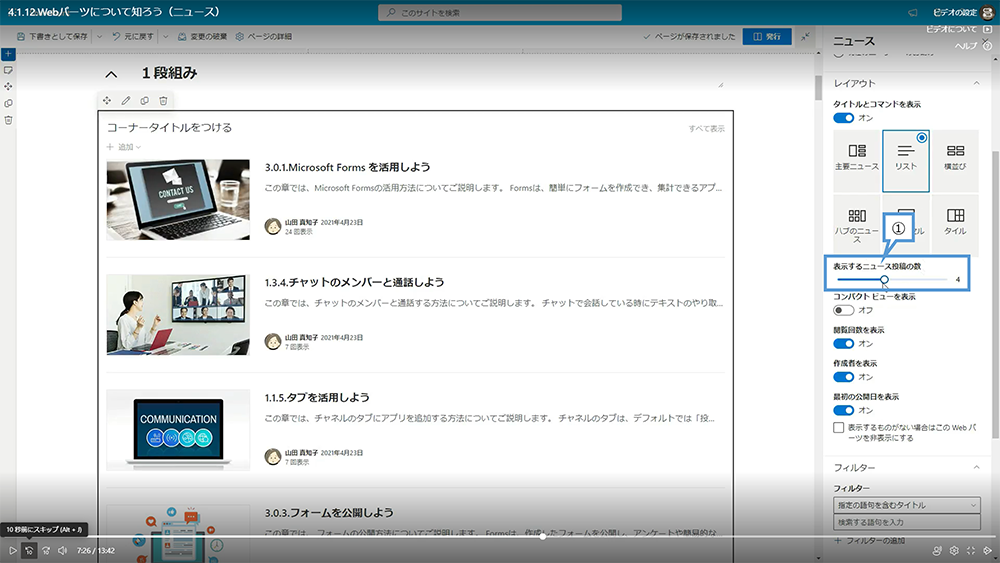Toggle 閲覧回数を表示 switch
This screenshot has height=563, width=1000.
[x=843, y=344]
